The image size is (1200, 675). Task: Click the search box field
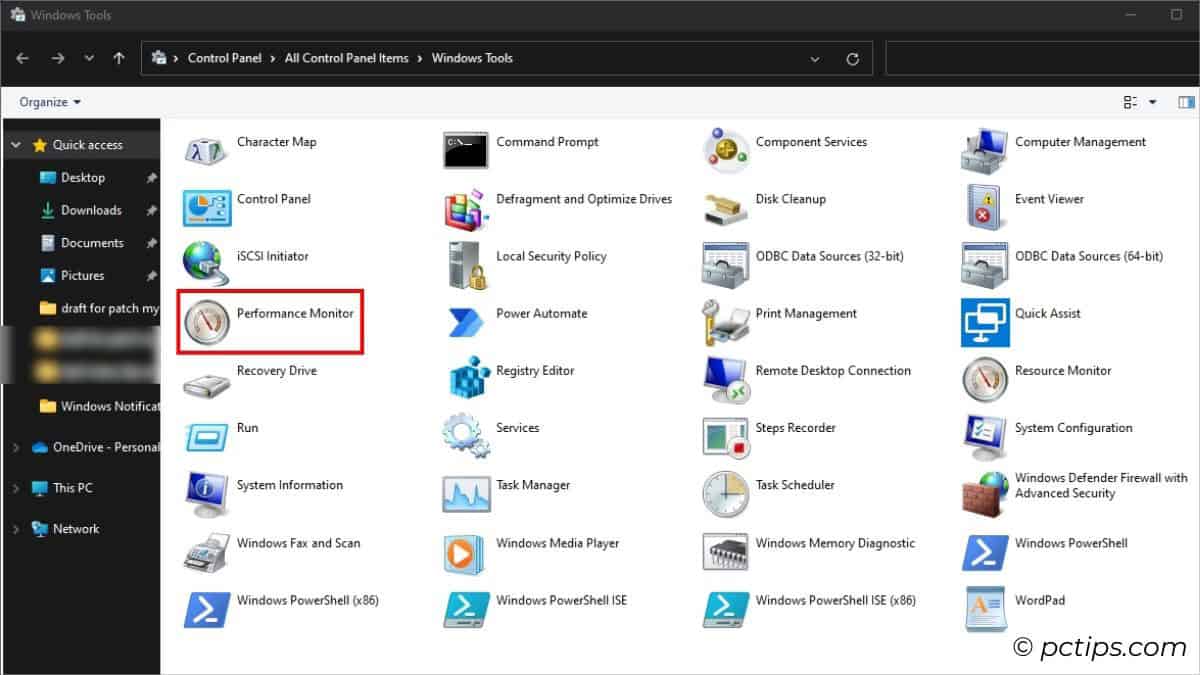[1042, 58]
